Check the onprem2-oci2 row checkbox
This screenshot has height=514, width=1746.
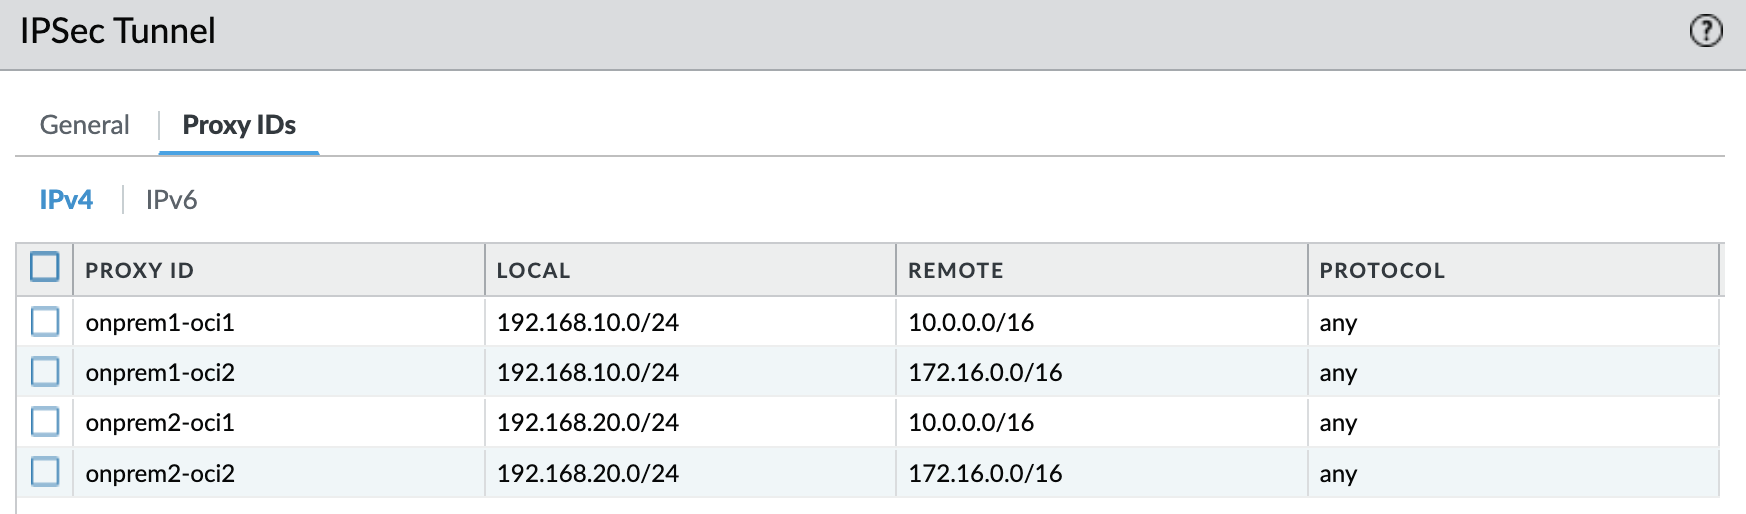tap(45, 472)
